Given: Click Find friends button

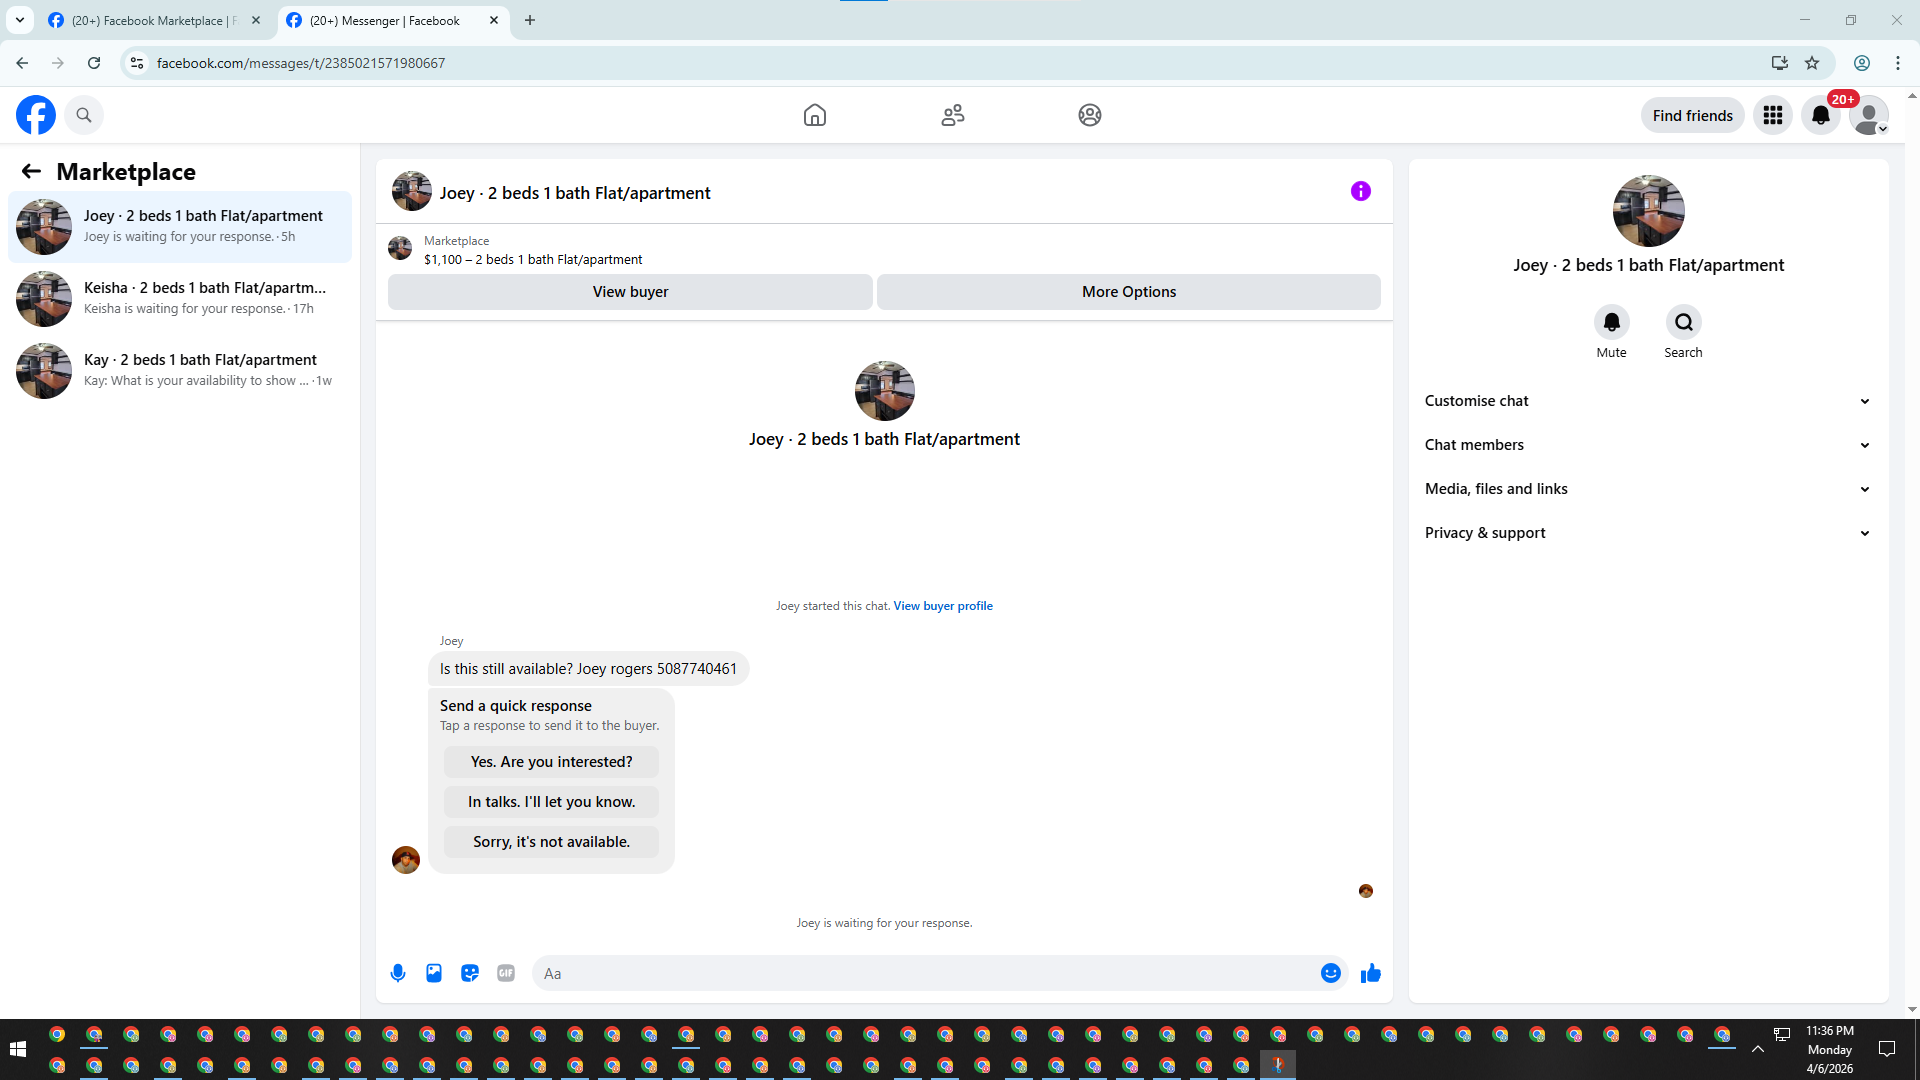Looking at the screenshot, I should [x=1693, y=115].
